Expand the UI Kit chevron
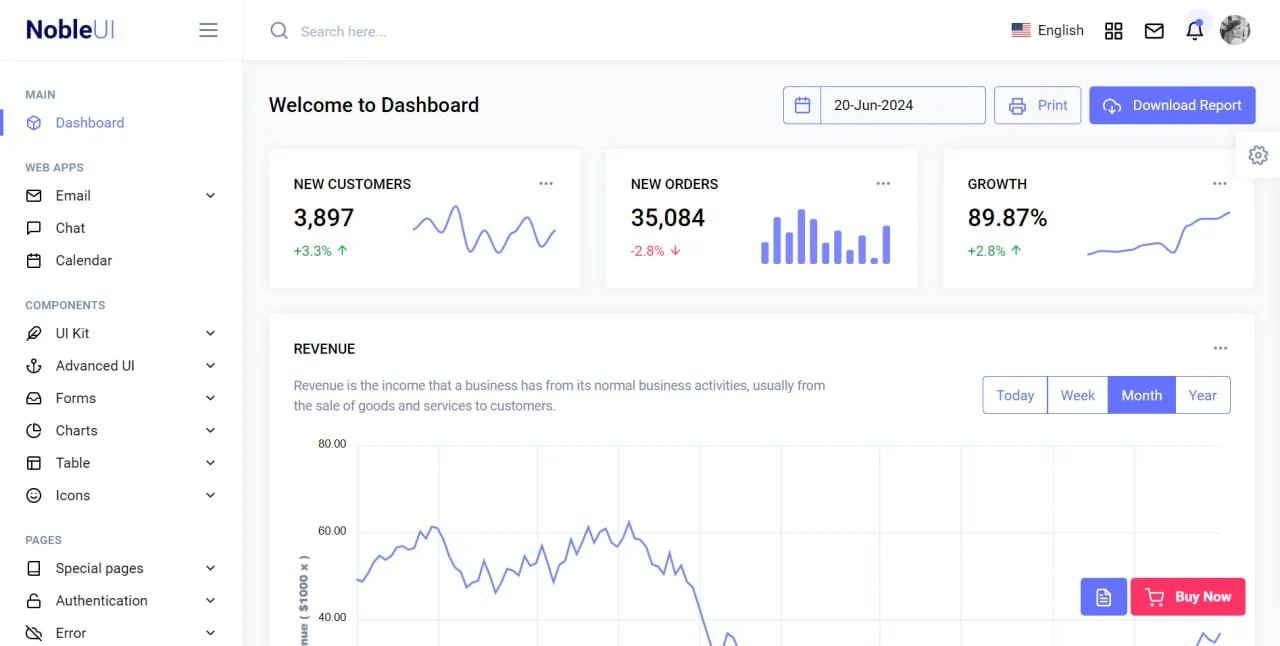Viewport: 1280px width, 646px height. 210,333
